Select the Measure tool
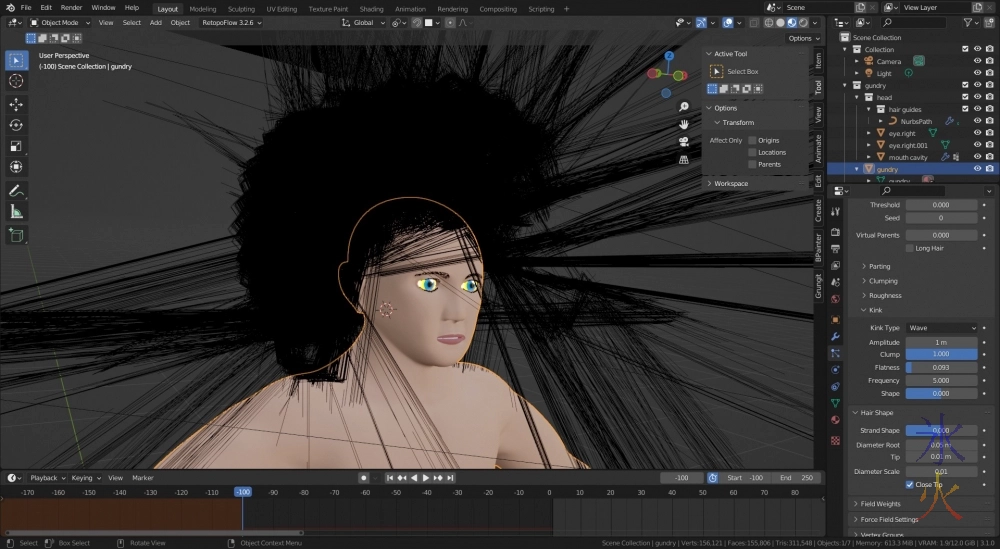Image resolution: width=1000 pixels, height=549 pixels. pos(16,211)
